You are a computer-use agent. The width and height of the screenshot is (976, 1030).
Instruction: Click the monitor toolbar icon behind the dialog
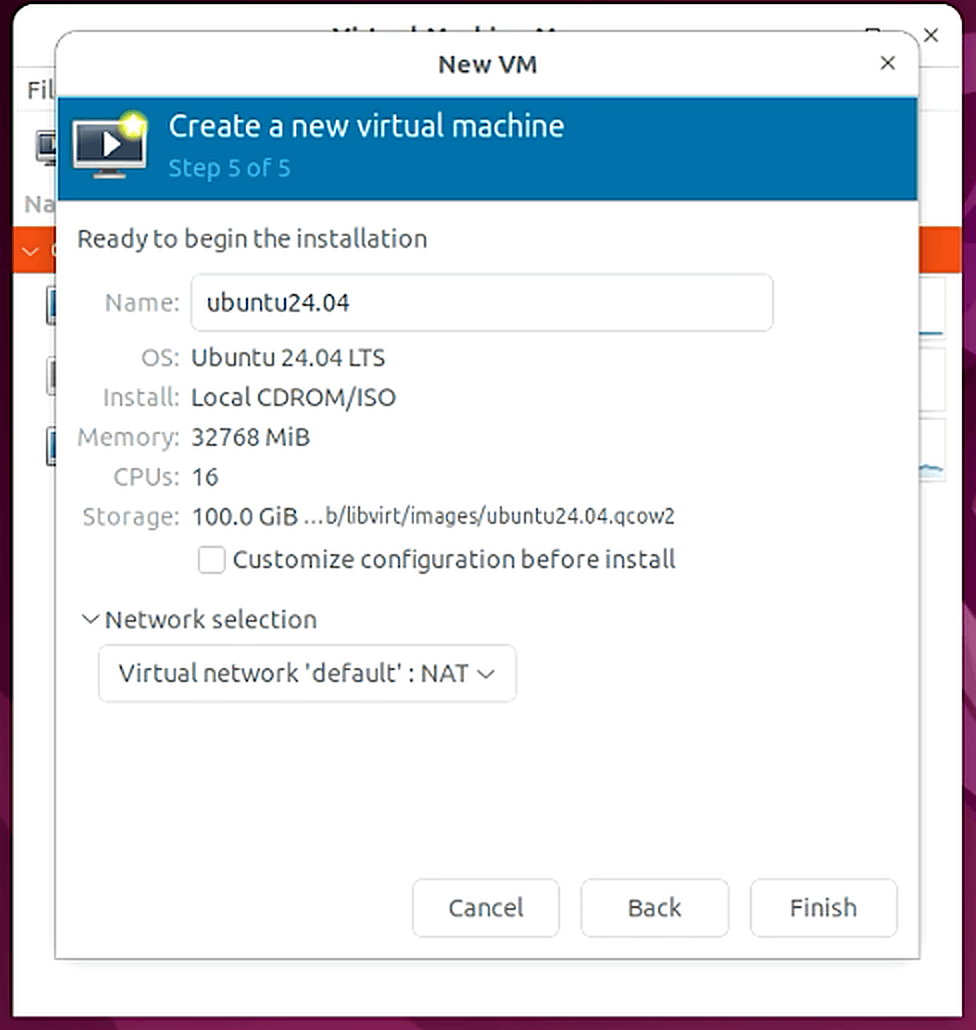pyautogui.click(x=45, y=147)
